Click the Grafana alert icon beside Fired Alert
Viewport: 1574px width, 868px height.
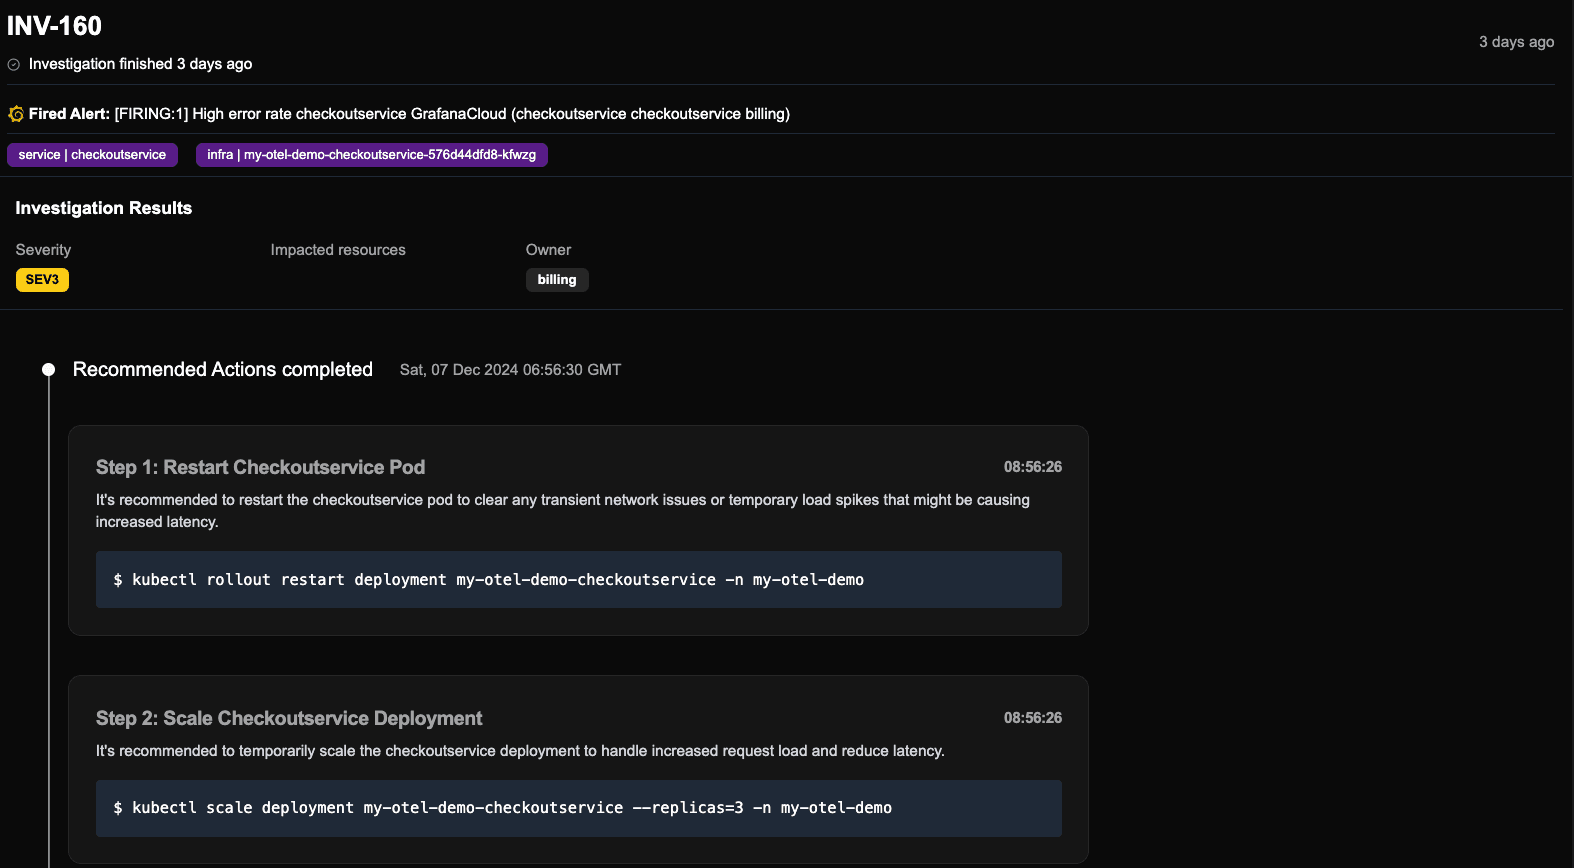coord(16,114)
